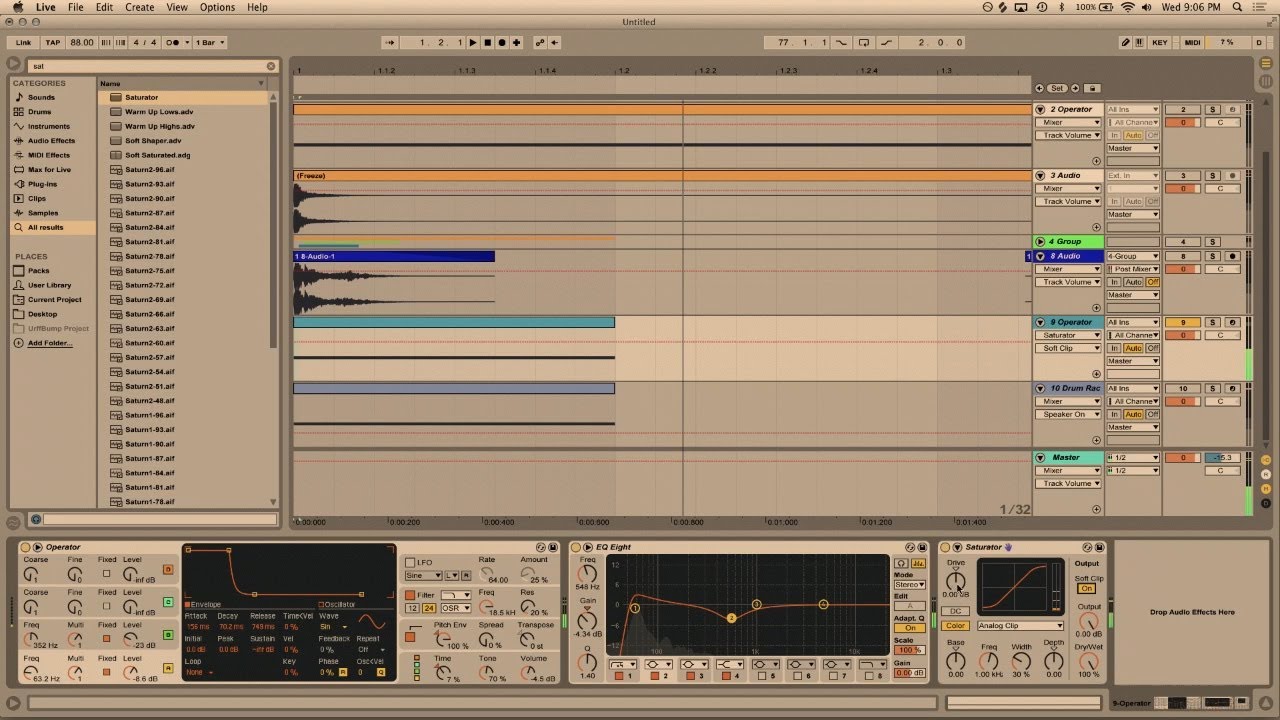Open the Help menu

click(257, 7)
